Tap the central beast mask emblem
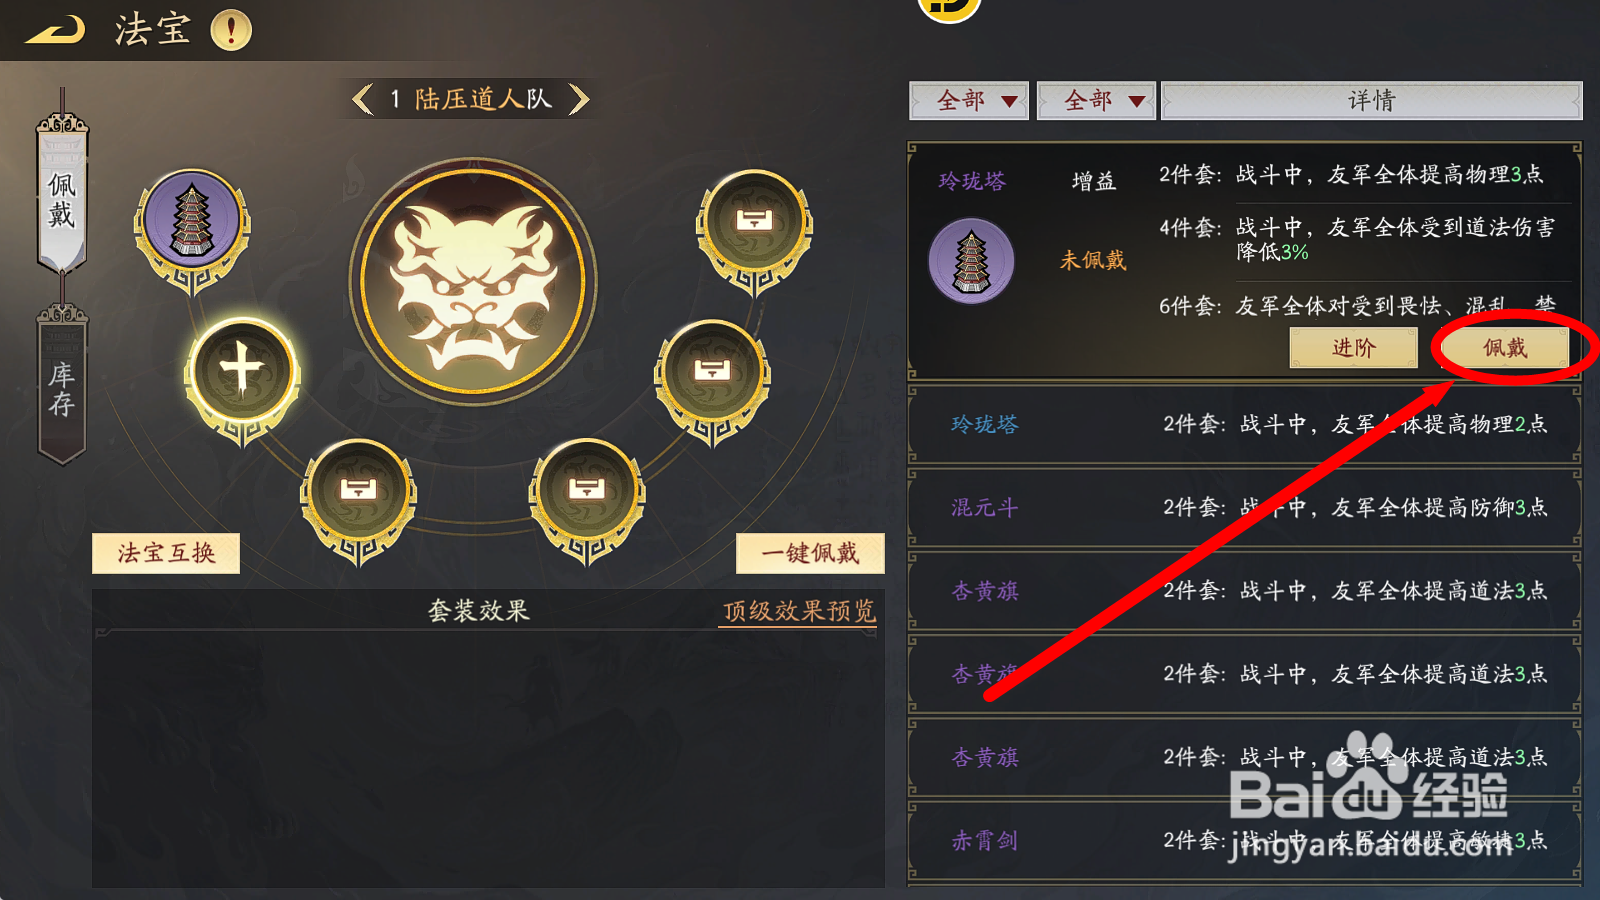Screen dimensions: 1600x900 (x=473, y=281)
